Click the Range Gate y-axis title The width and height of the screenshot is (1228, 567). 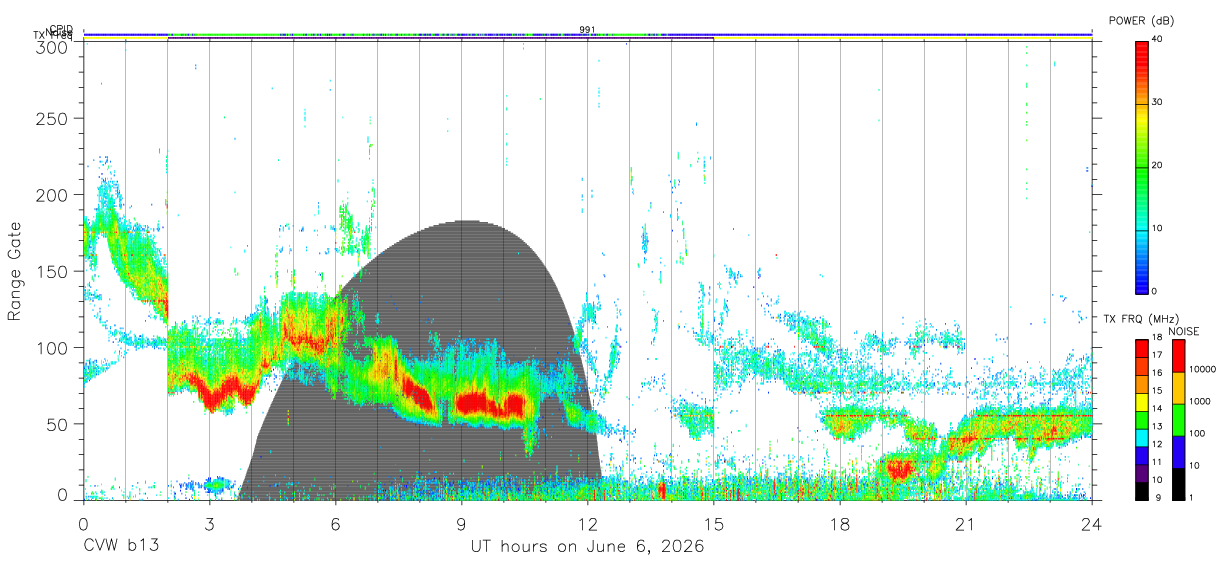(x=16, y=271)
